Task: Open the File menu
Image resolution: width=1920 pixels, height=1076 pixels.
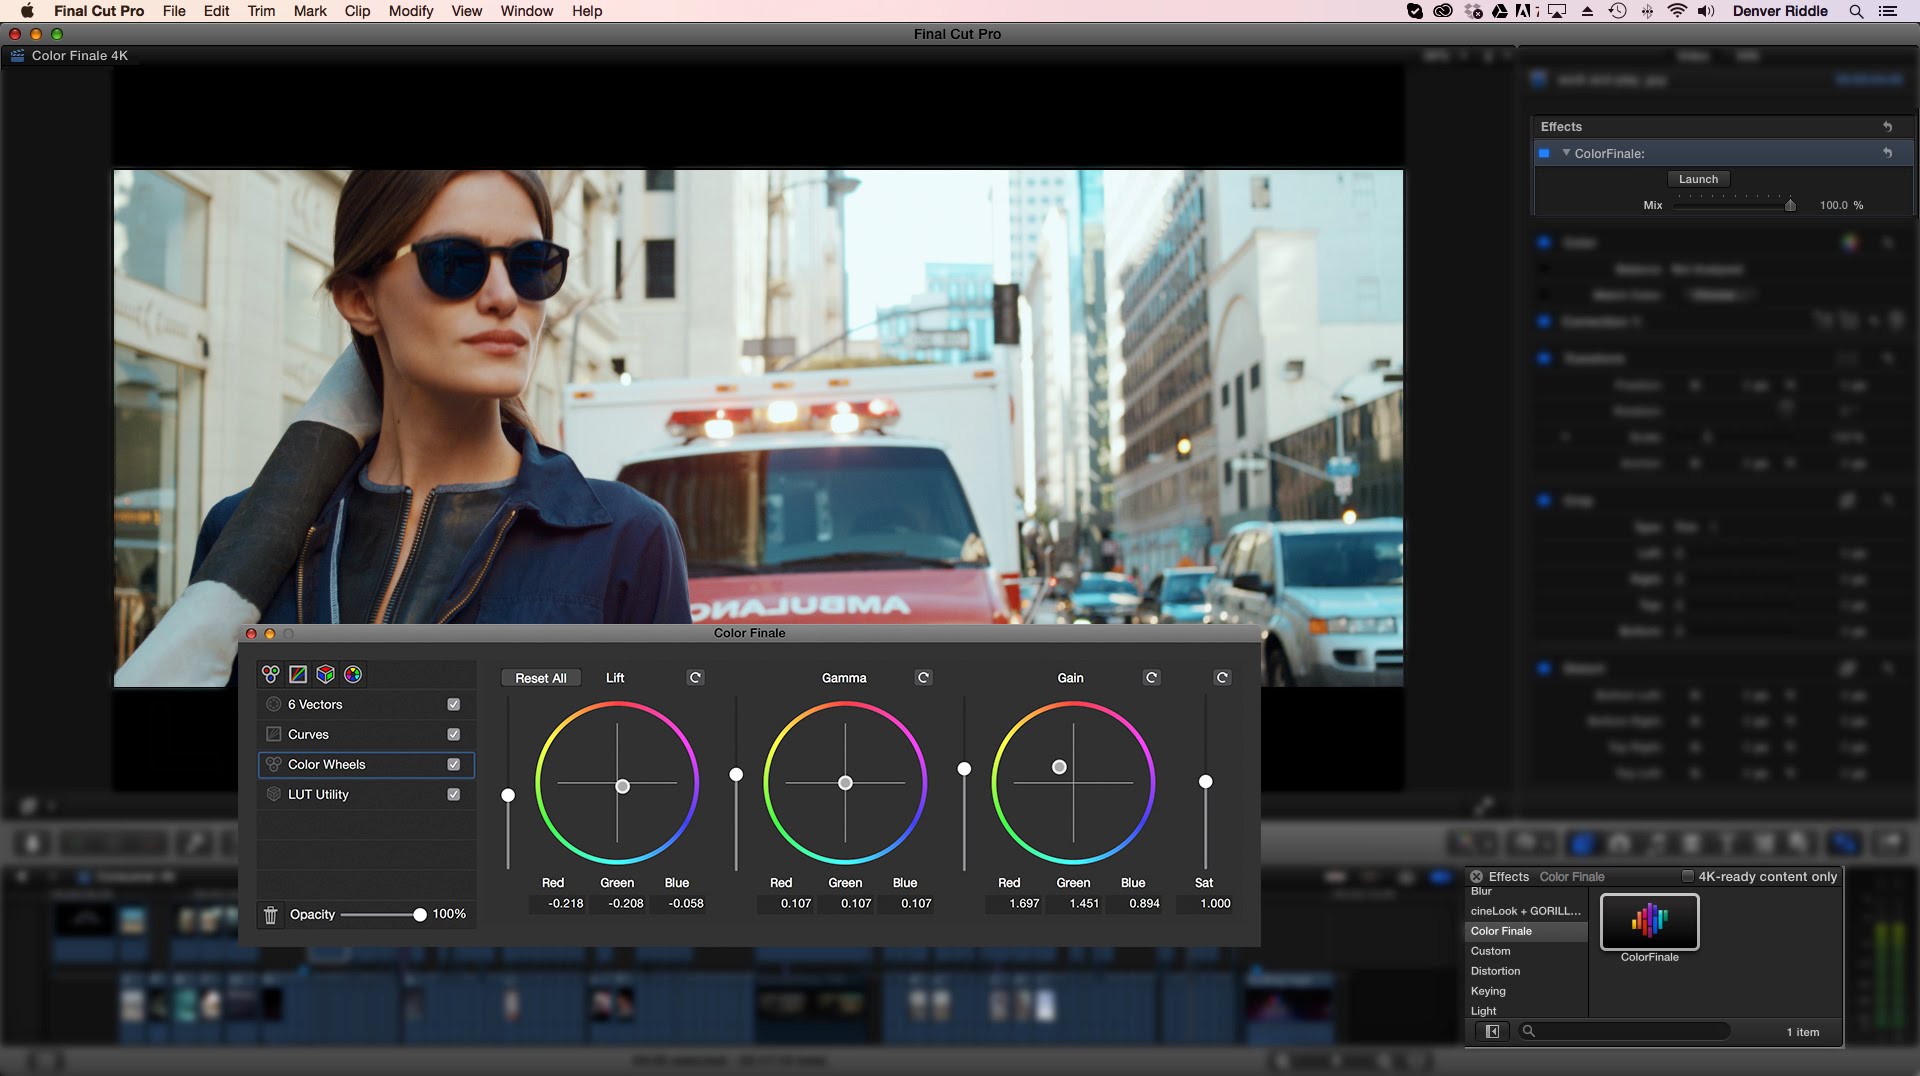Action: pos(174,11)
